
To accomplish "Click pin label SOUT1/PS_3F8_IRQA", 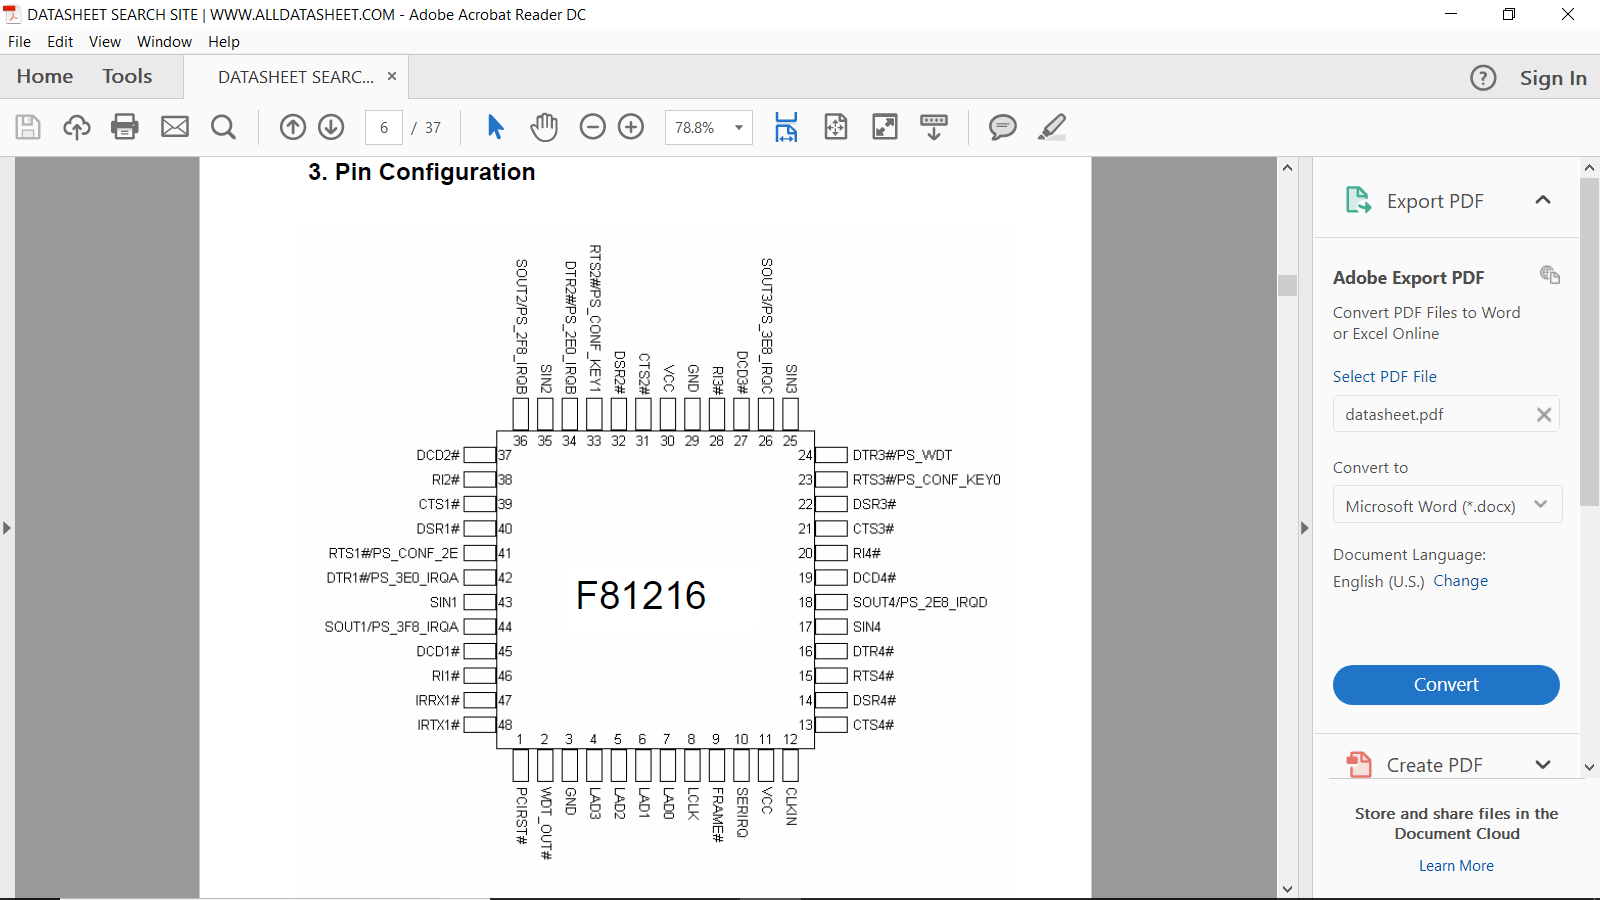I will point(391,627).
